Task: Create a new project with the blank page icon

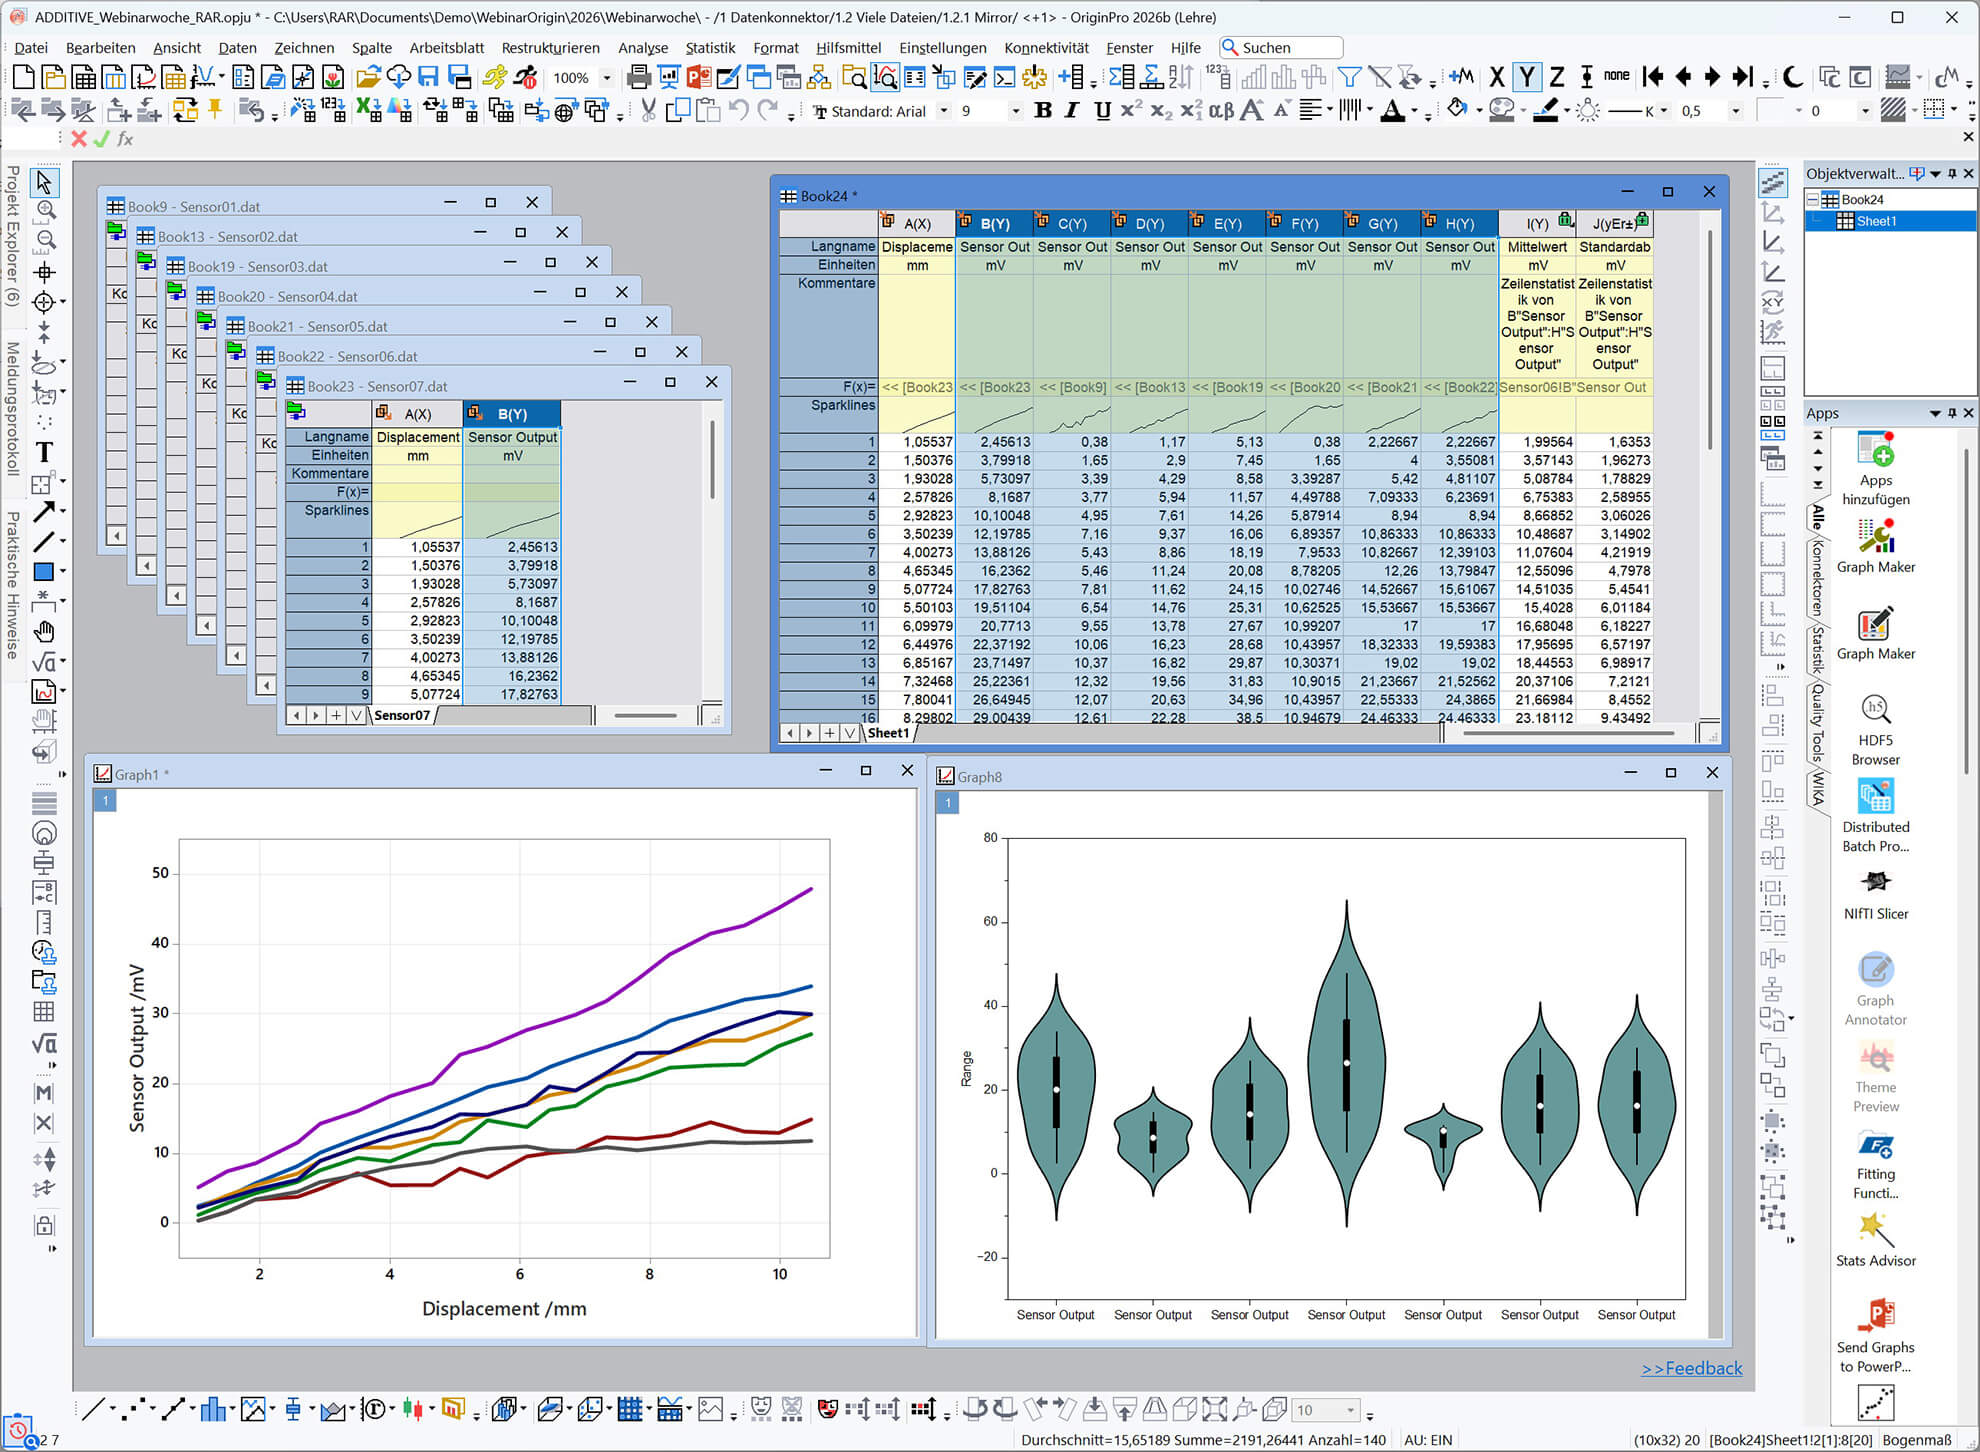Action: click(23, 77)
